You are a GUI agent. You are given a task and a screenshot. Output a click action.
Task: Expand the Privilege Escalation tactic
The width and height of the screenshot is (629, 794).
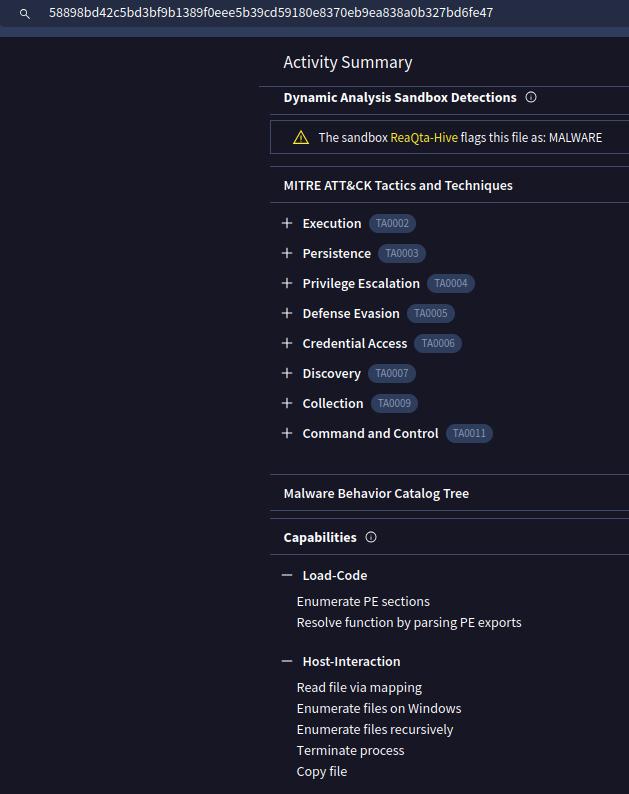(287, 283)
